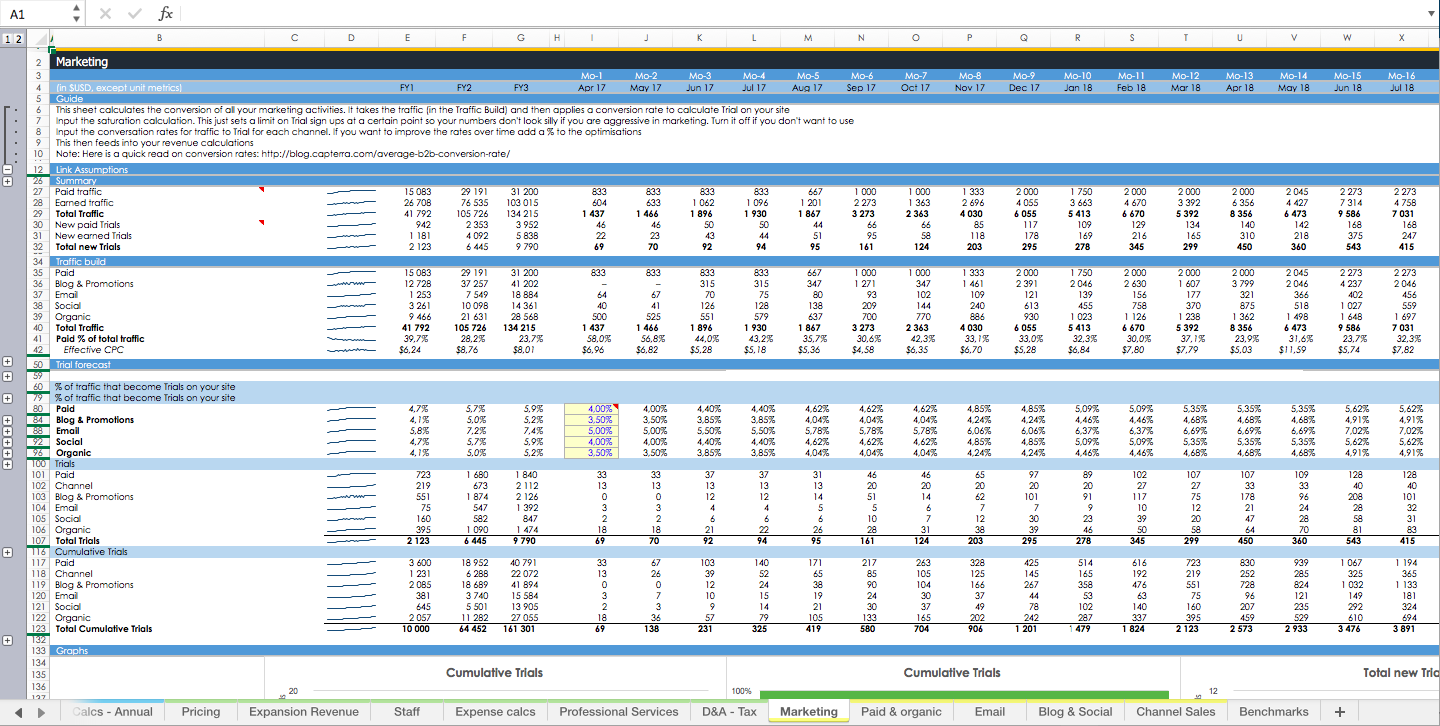
Task: Click the Graphs section header
Action: [x=71, y=651]
